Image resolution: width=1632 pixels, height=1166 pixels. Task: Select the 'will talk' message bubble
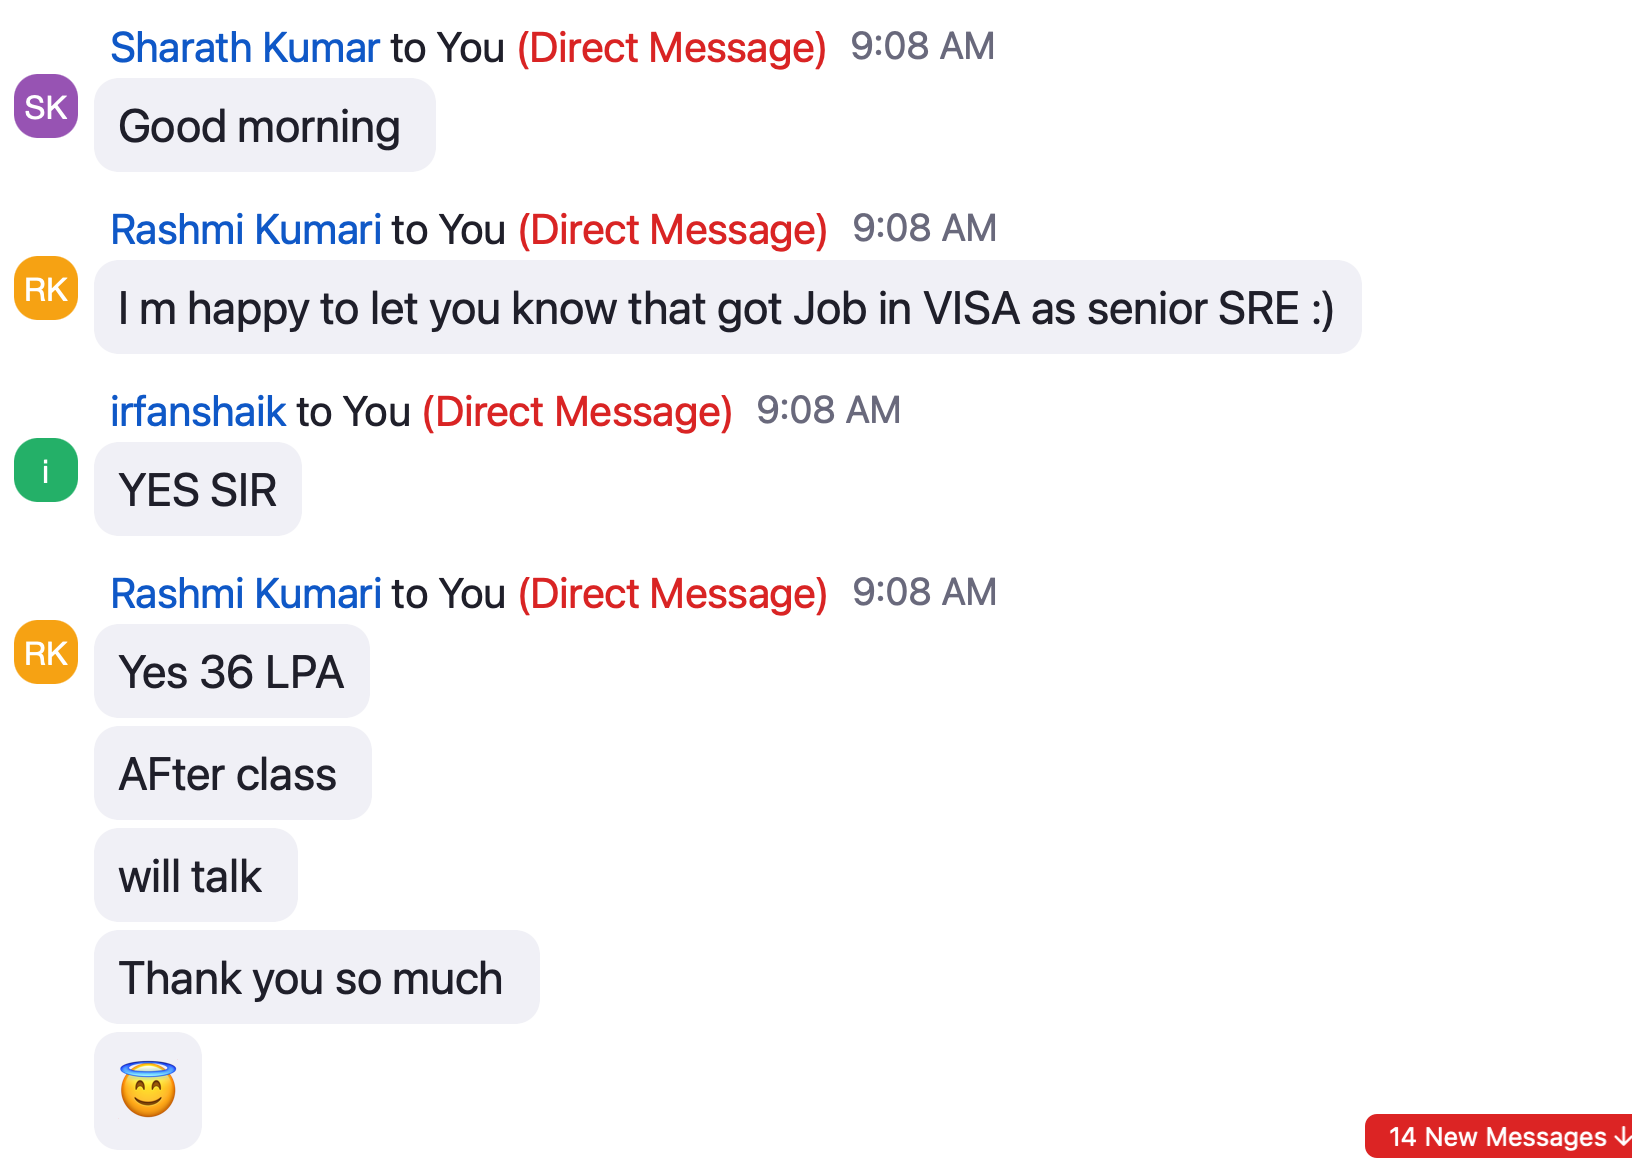196,875
